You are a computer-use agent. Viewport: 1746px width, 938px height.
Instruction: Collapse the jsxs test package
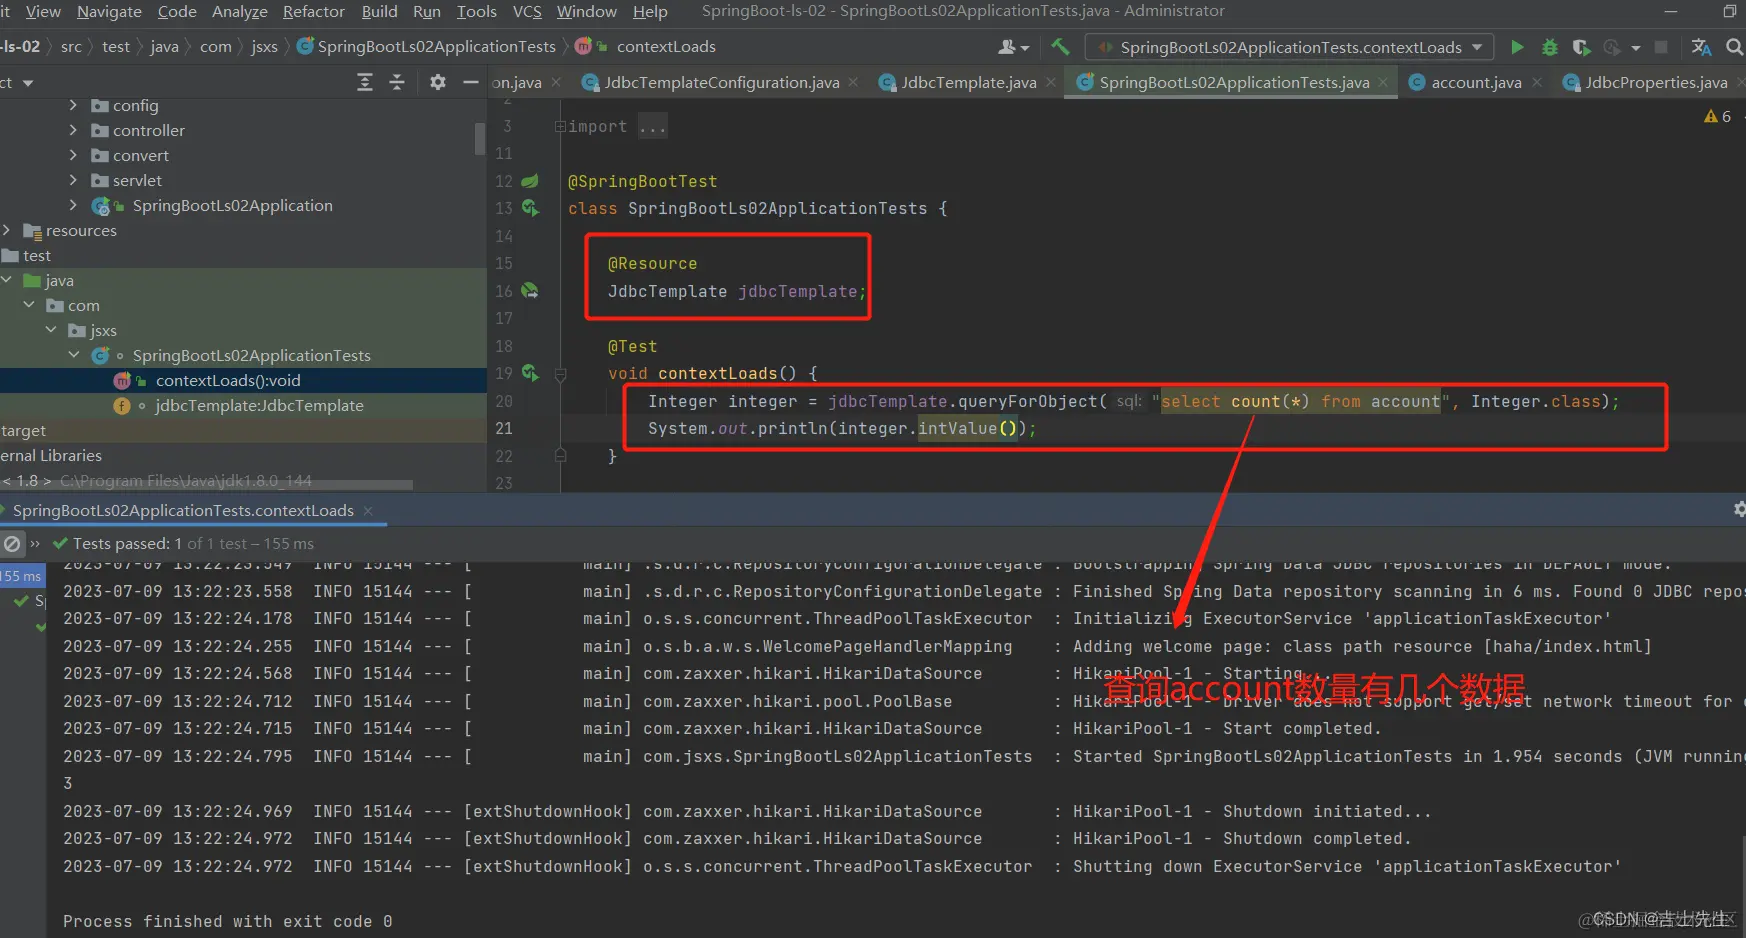[x=51, y=330]
